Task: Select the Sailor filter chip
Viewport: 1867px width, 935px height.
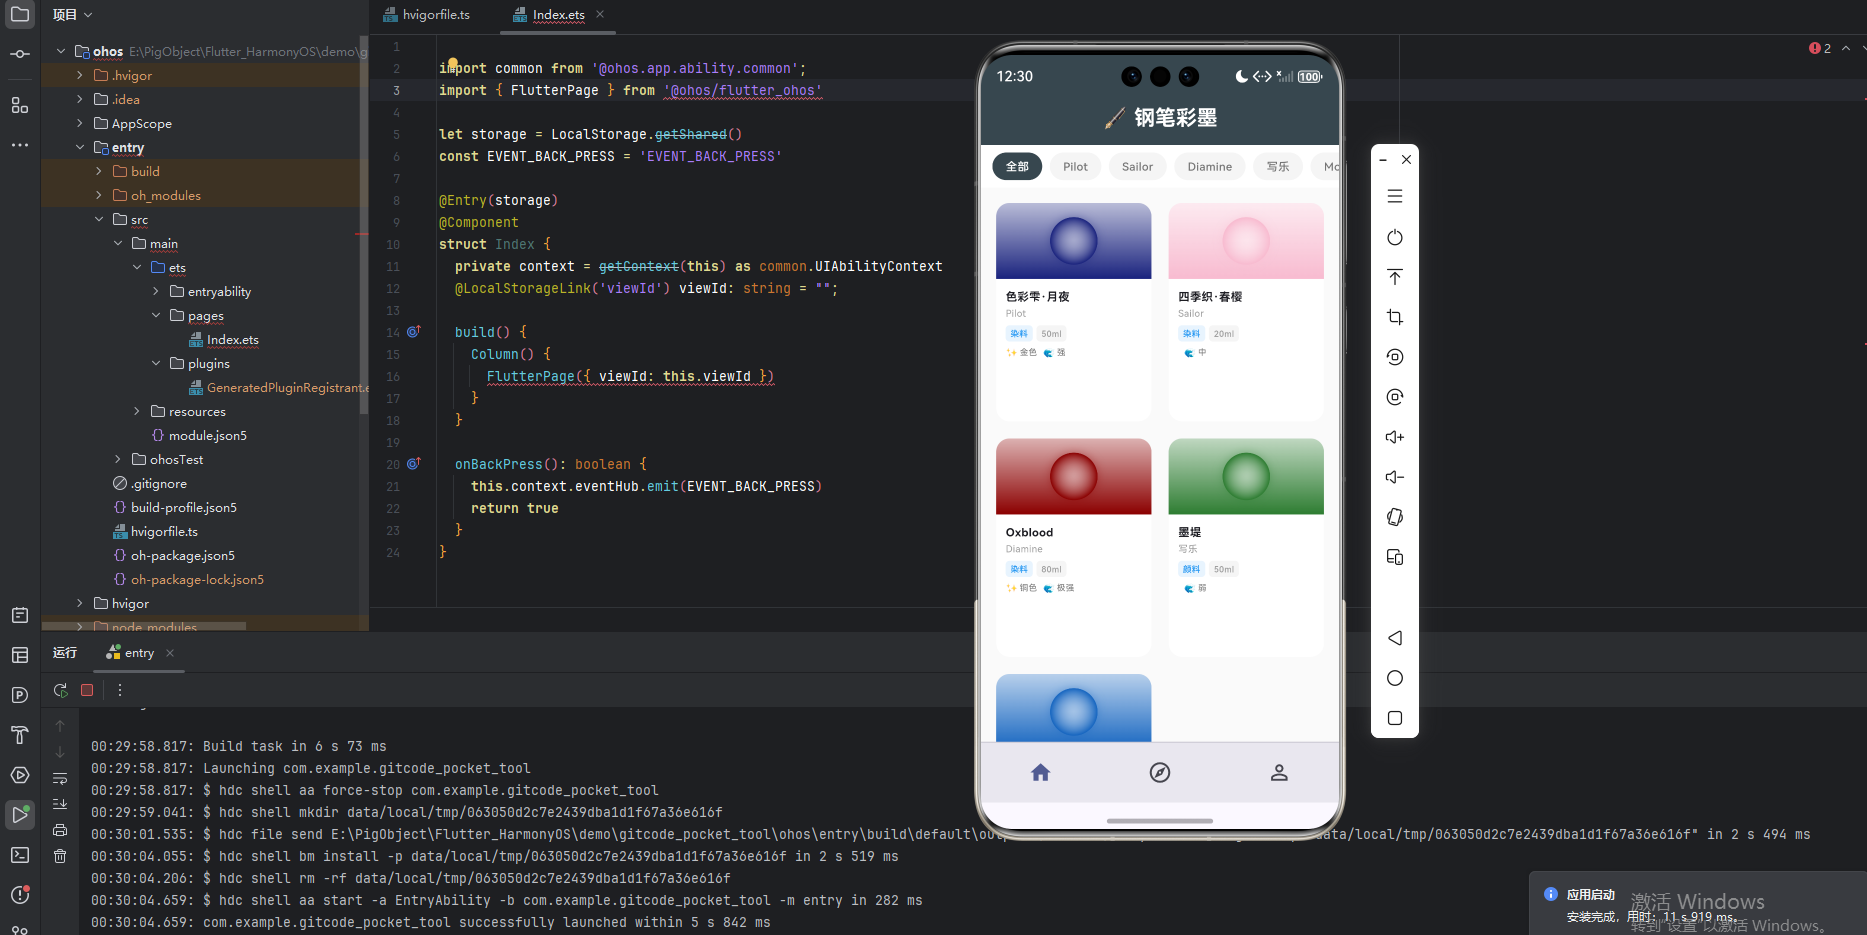Action: click(x=1137, y=166)
